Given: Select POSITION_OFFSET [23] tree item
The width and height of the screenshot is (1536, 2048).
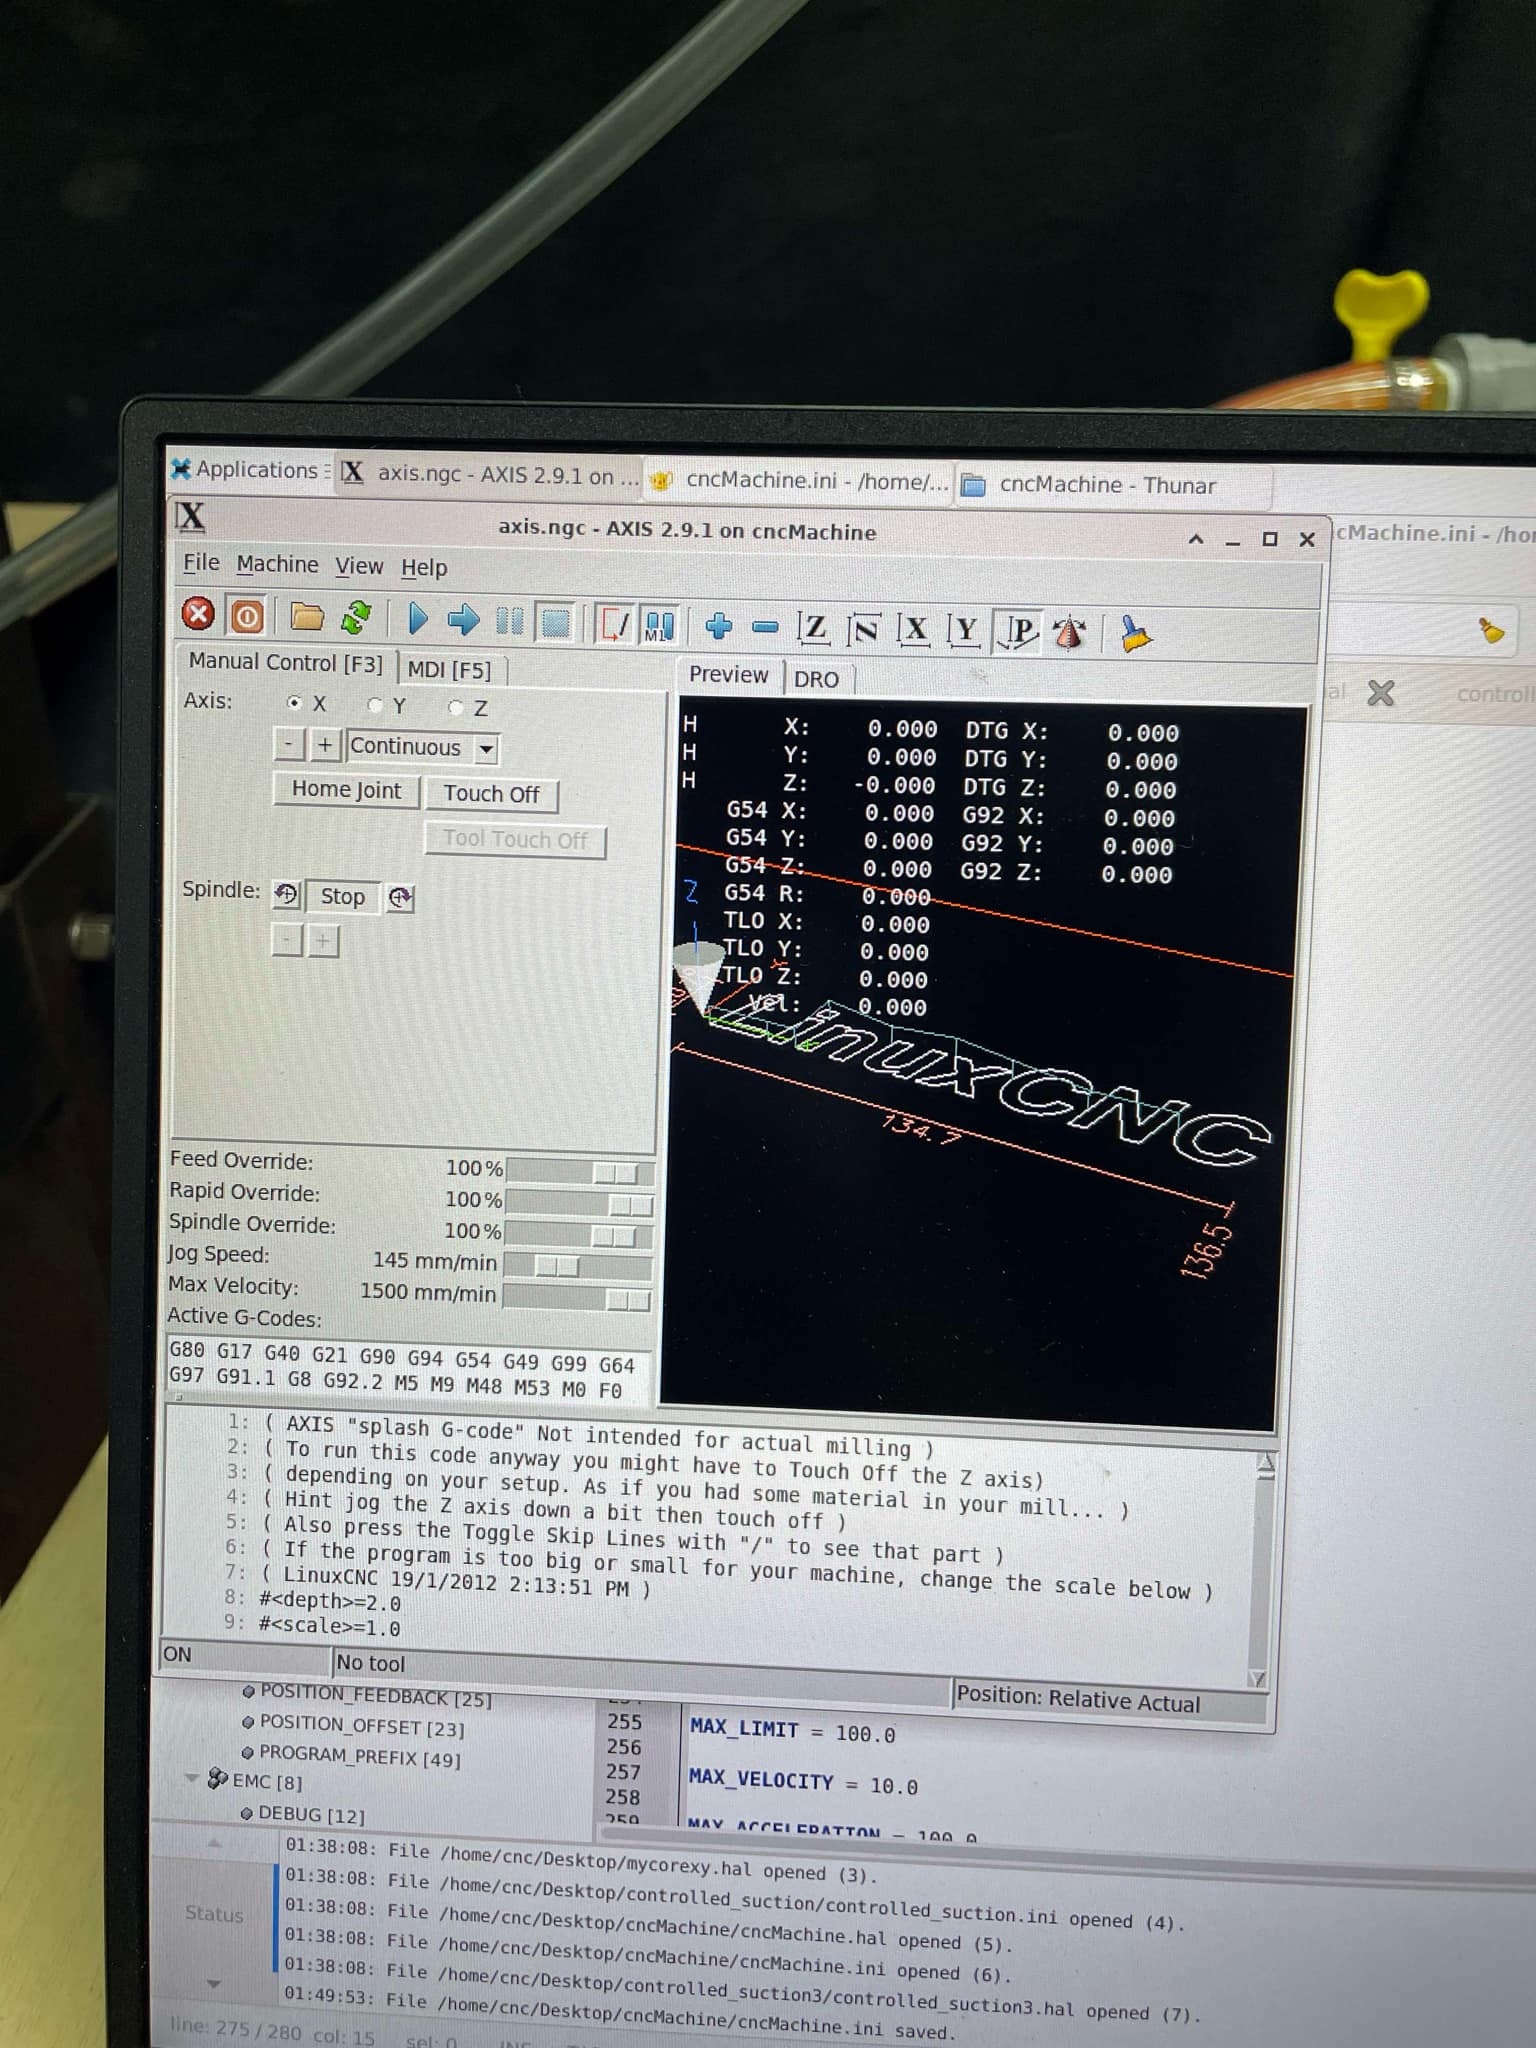Looking at the screenshot, I should click(361, 1725).
